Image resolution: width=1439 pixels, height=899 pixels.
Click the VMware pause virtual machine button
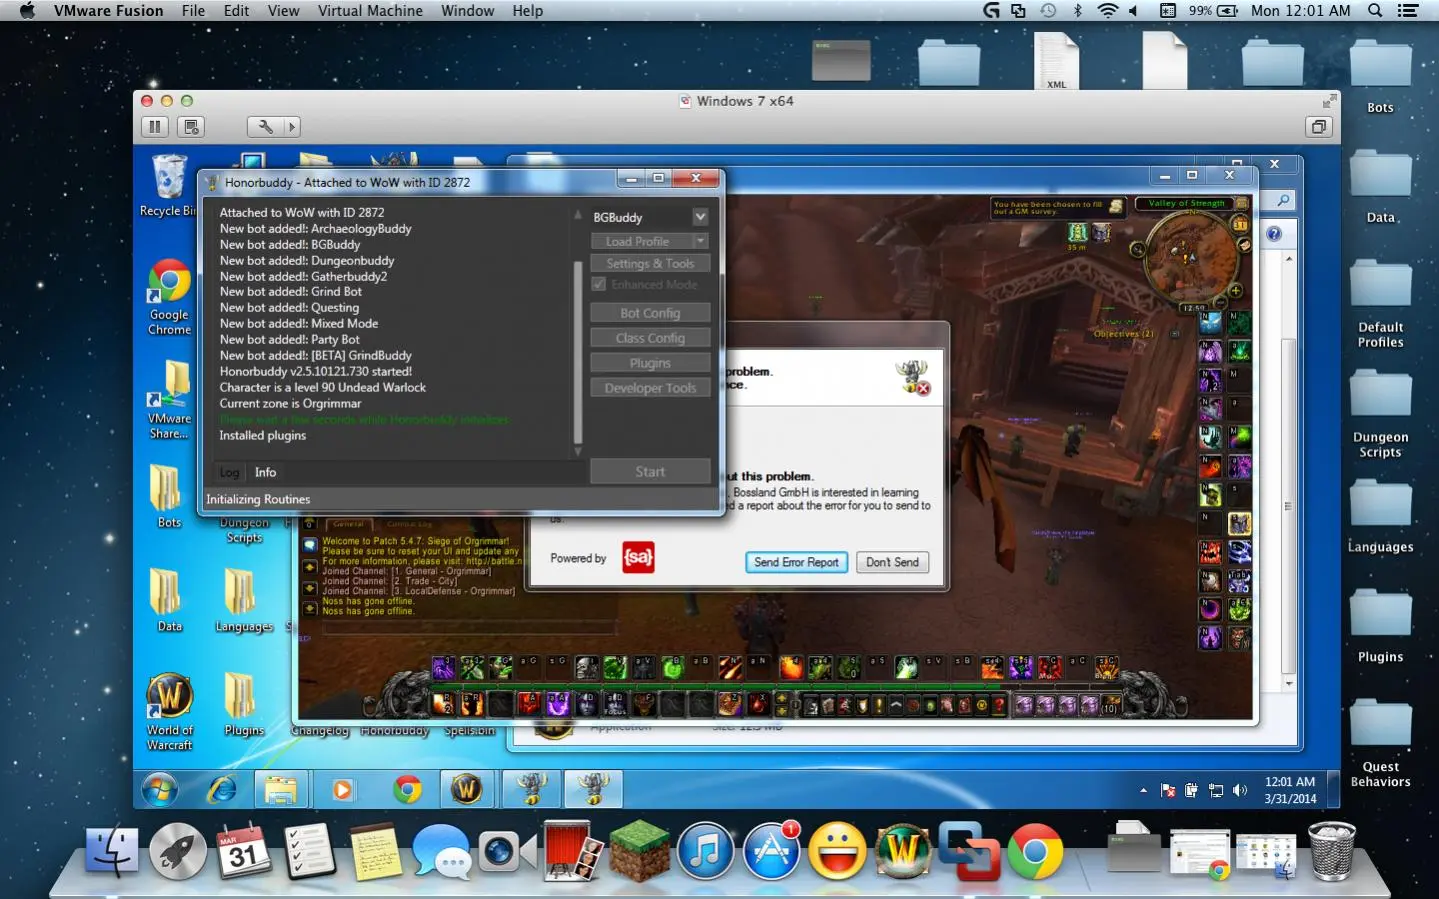point(155,127)
